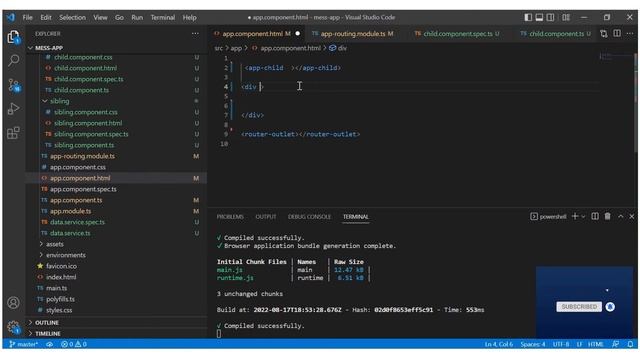
Task: Open the Accounts menu icon
Action: click(13, 303)
